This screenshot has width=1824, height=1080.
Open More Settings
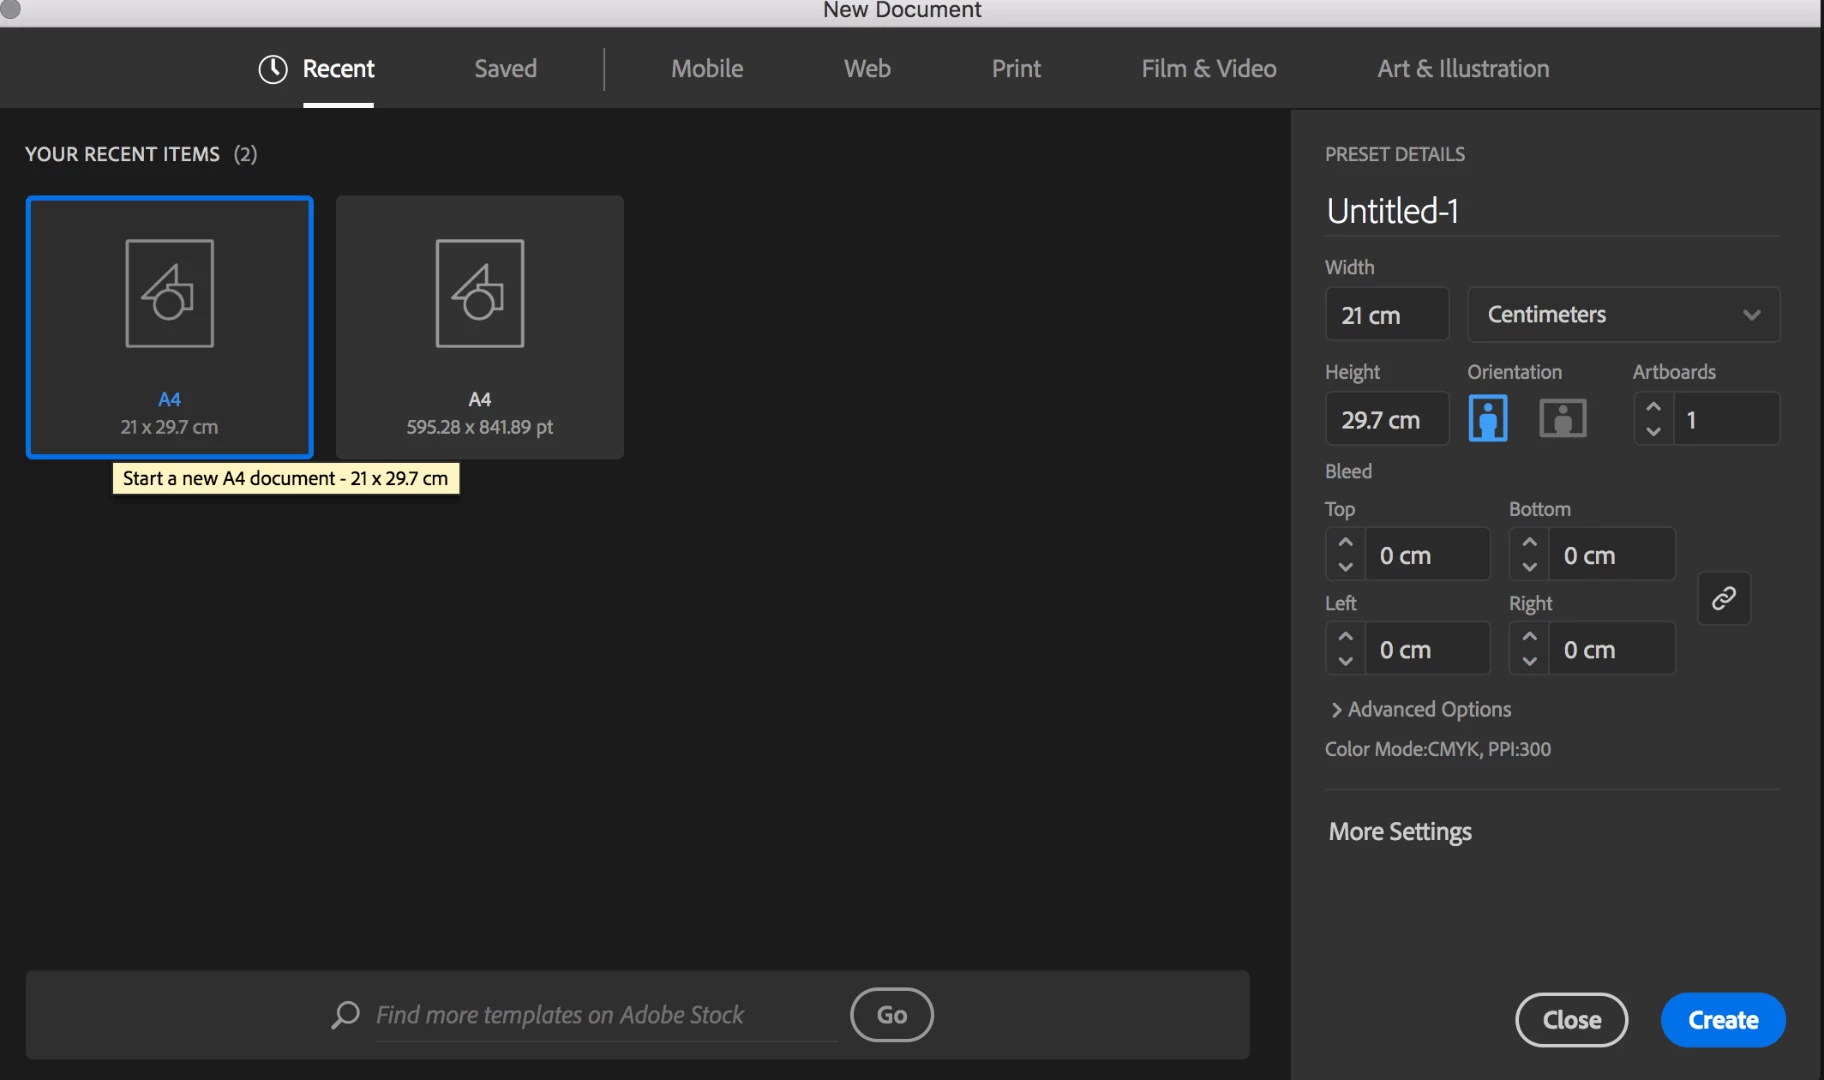[x=1400, y=832]
